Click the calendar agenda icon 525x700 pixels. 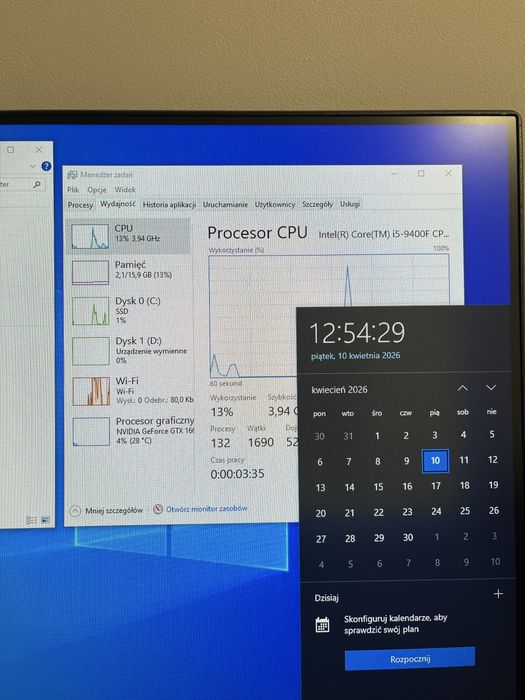point(322,625)
